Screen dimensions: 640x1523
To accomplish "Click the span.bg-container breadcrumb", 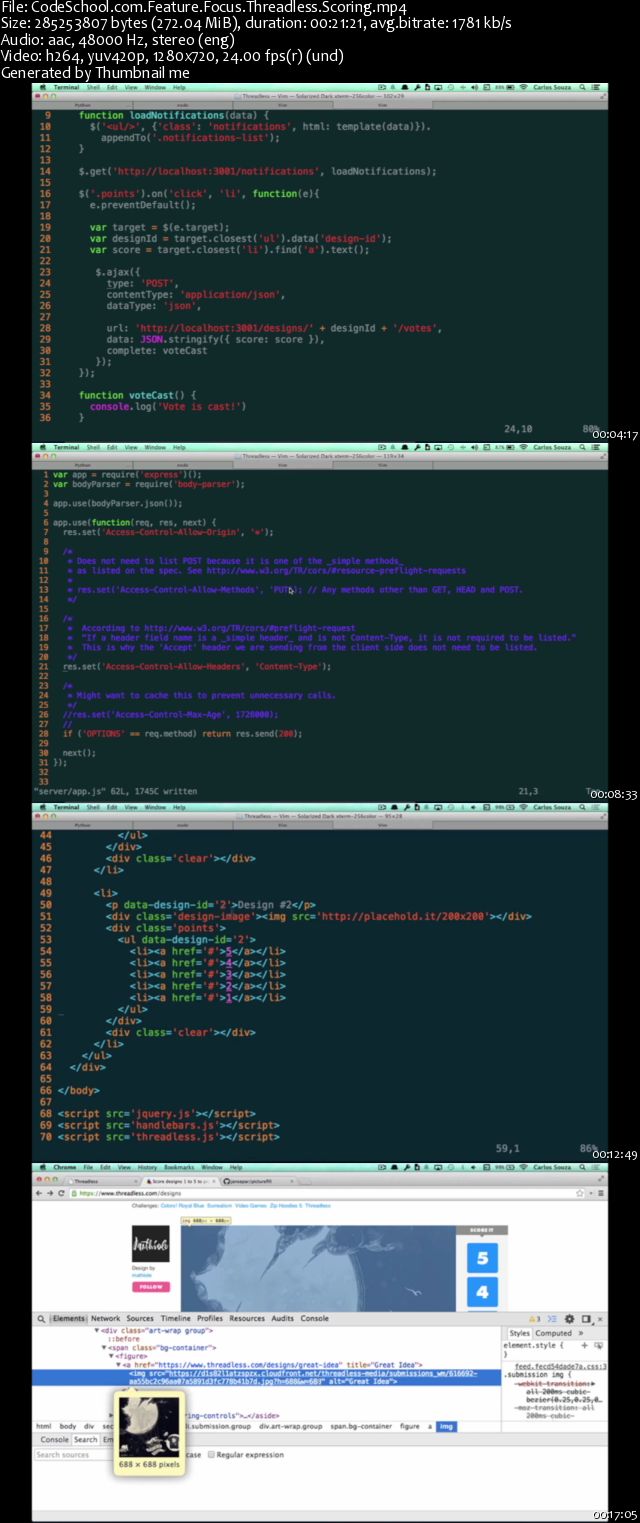I will tap(361, 1425).
